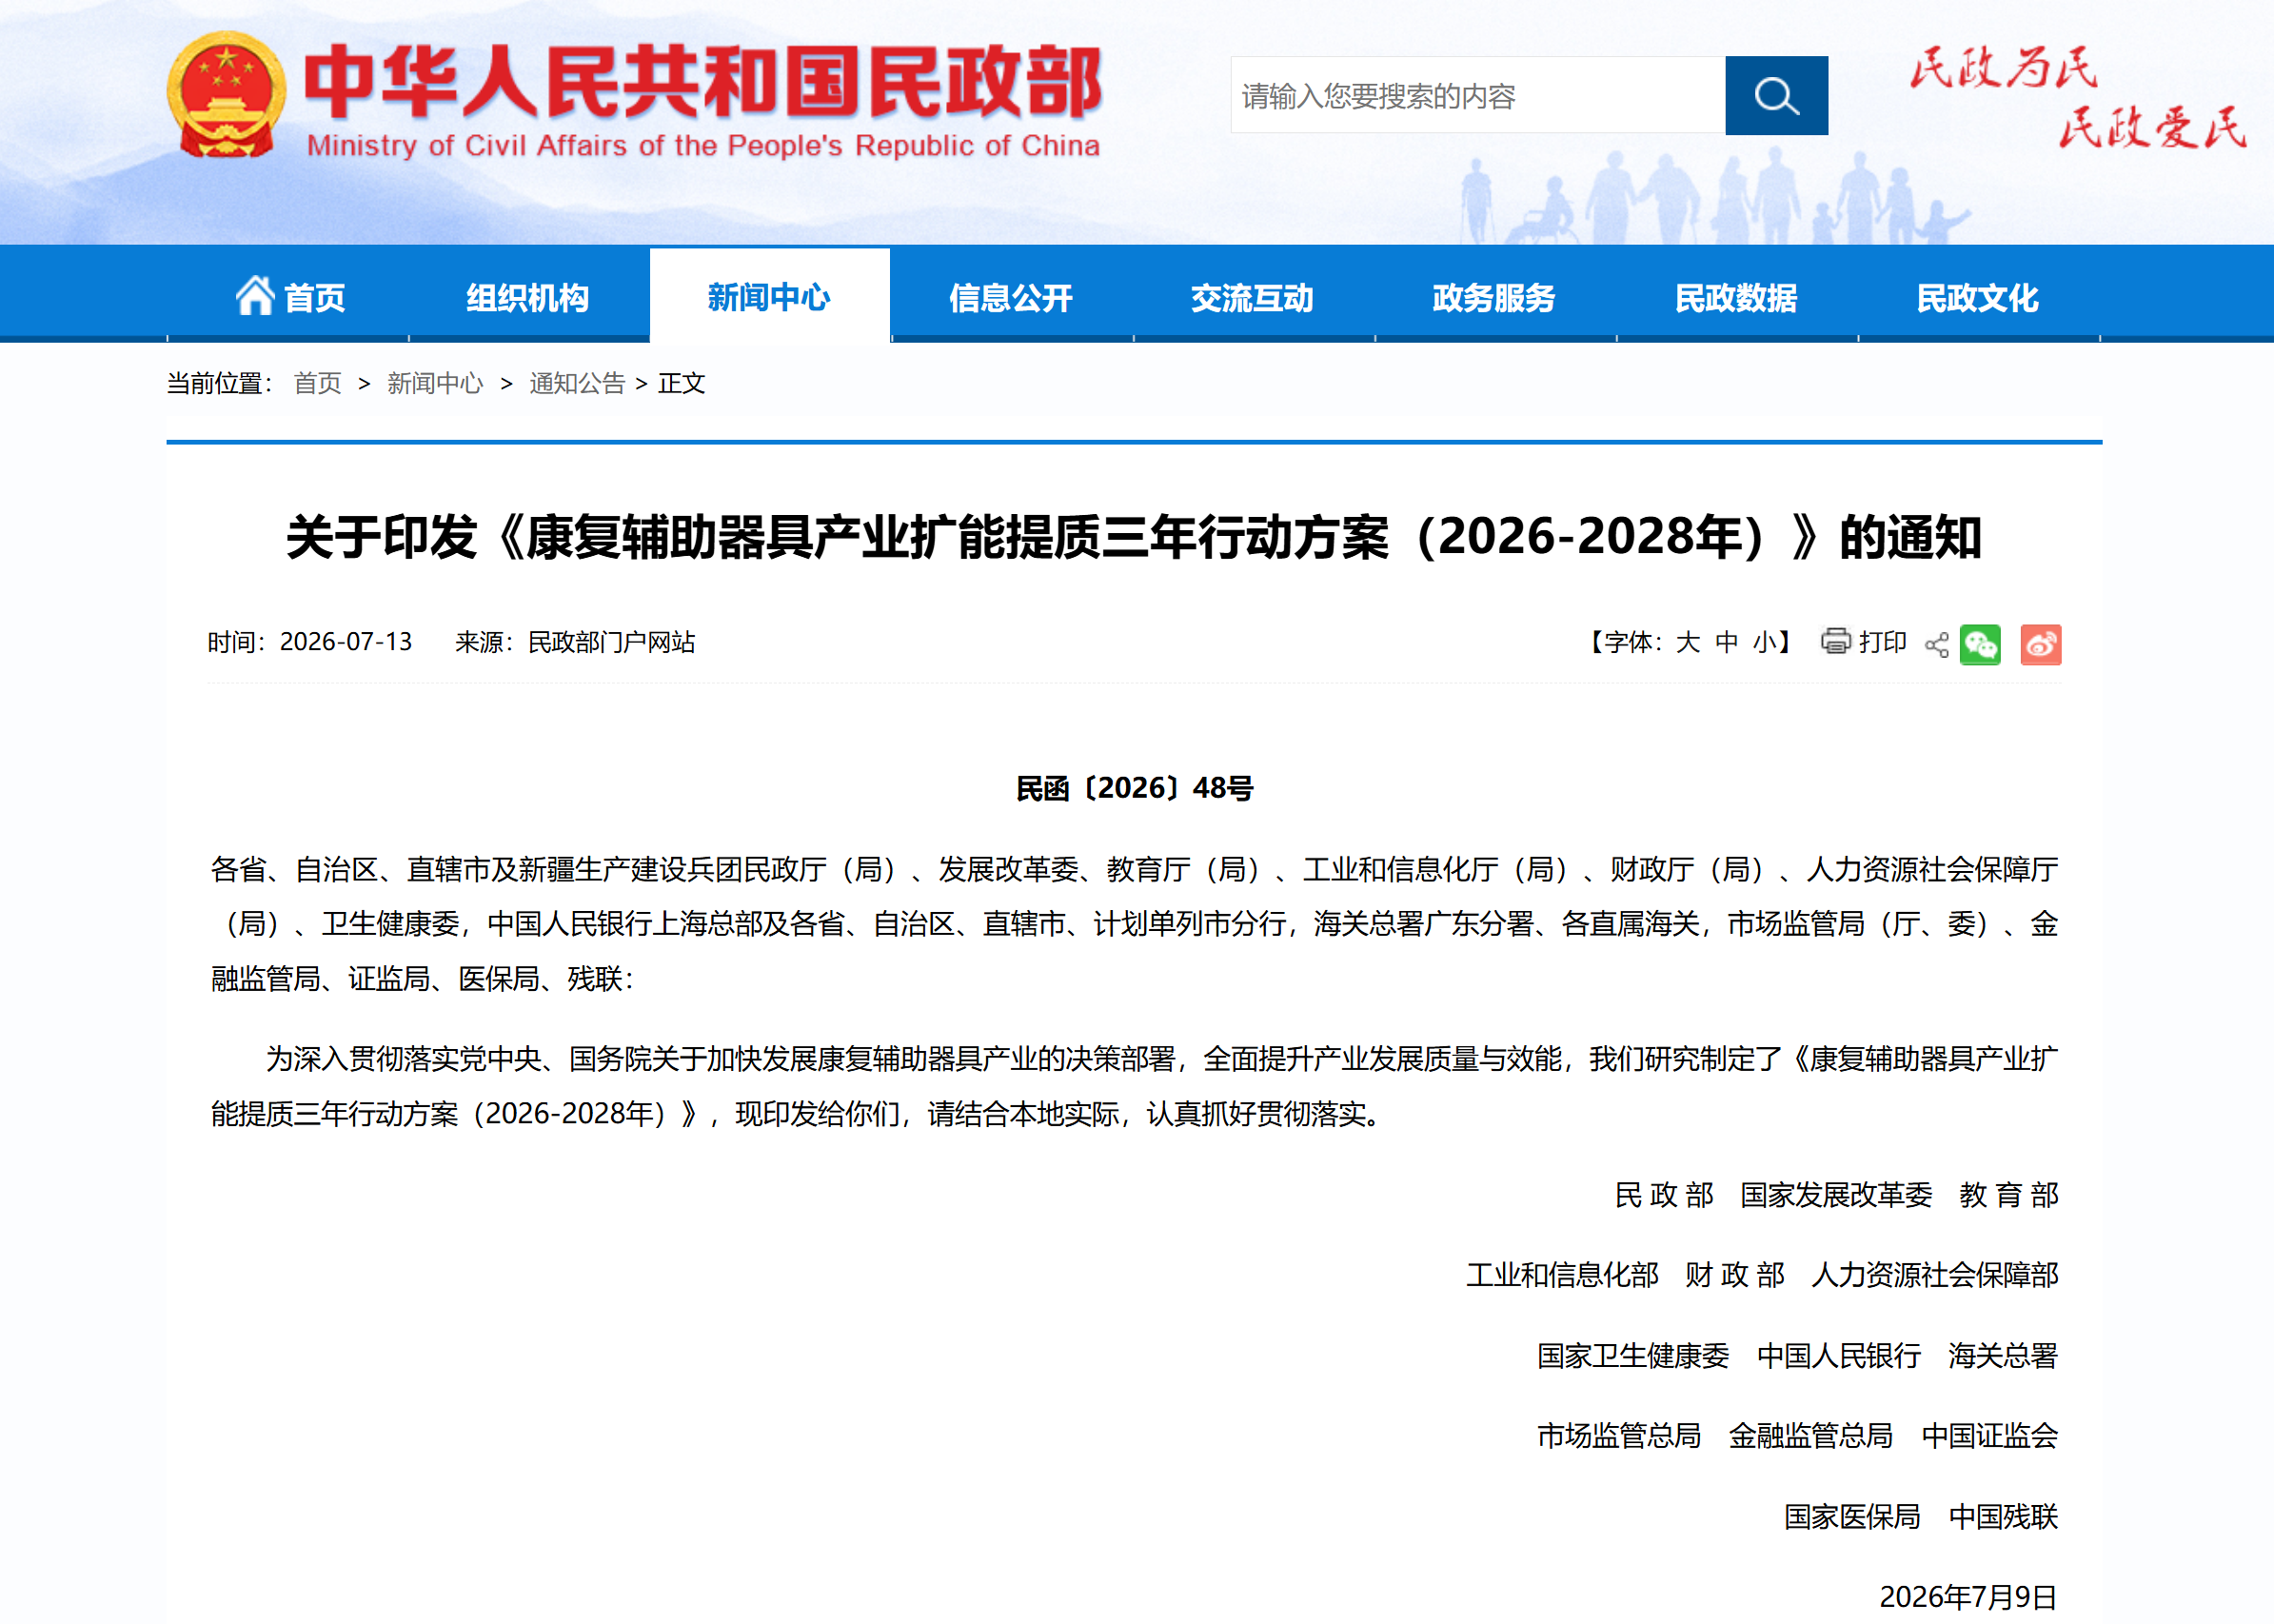This screenshot has width=2274, height=1624.
Task: Click the magnifier search button
Action: coord(1776,95)
